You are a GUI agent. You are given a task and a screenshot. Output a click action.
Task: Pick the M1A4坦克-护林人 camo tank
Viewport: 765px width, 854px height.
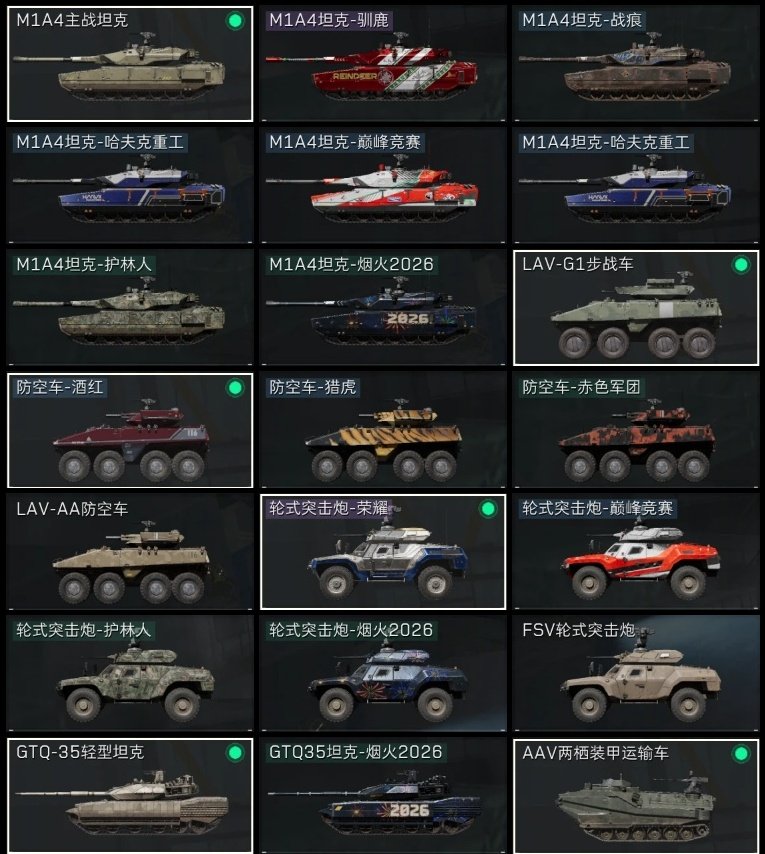130,308
